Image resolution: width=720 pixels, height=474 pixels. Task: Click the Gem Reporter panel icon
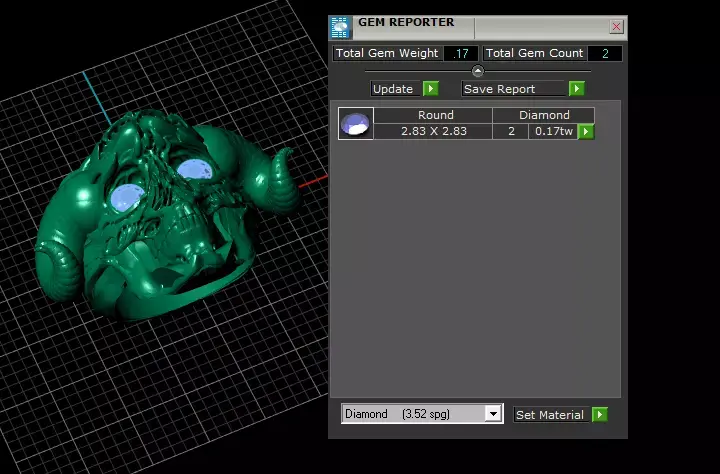point(340,28)
